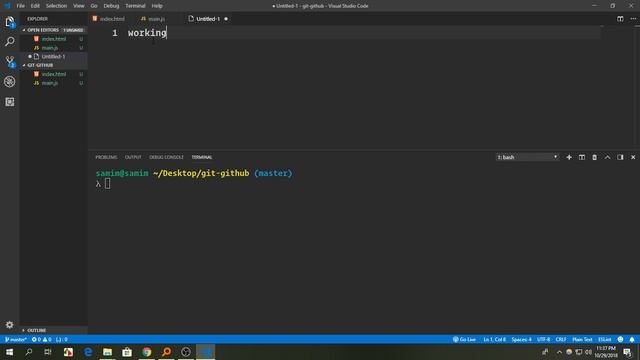Split the terminal pane

click(582, 157)
